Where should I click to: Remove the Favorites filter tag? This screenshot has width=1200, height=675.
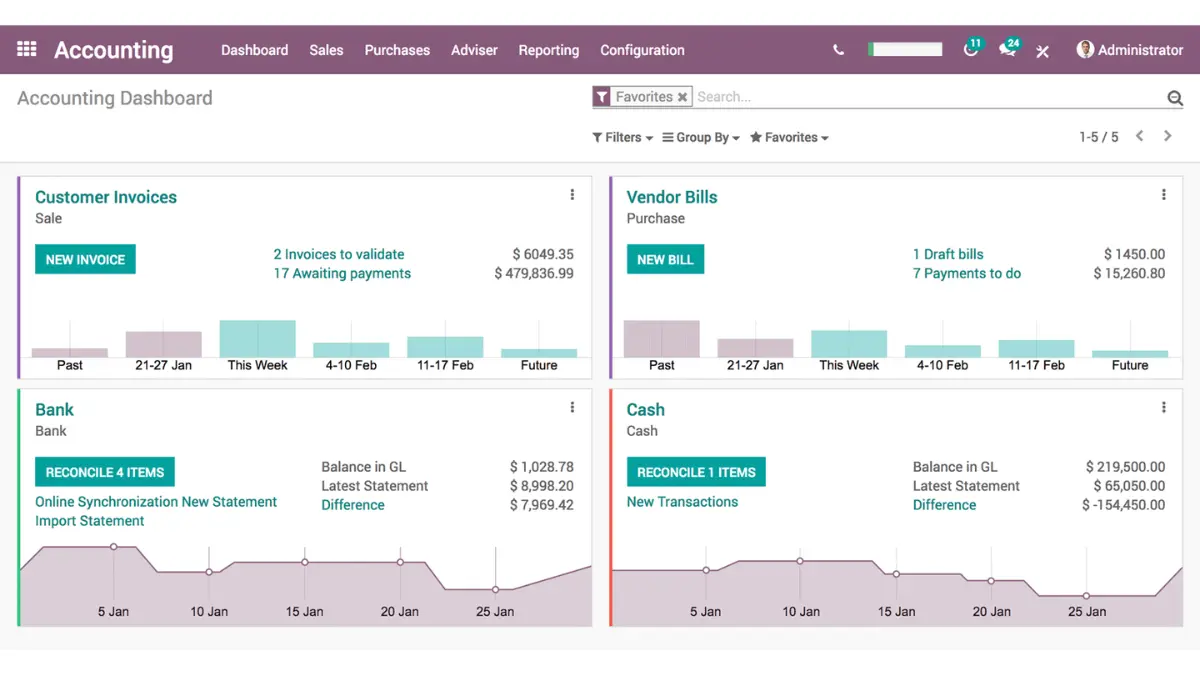click(682, 97)
